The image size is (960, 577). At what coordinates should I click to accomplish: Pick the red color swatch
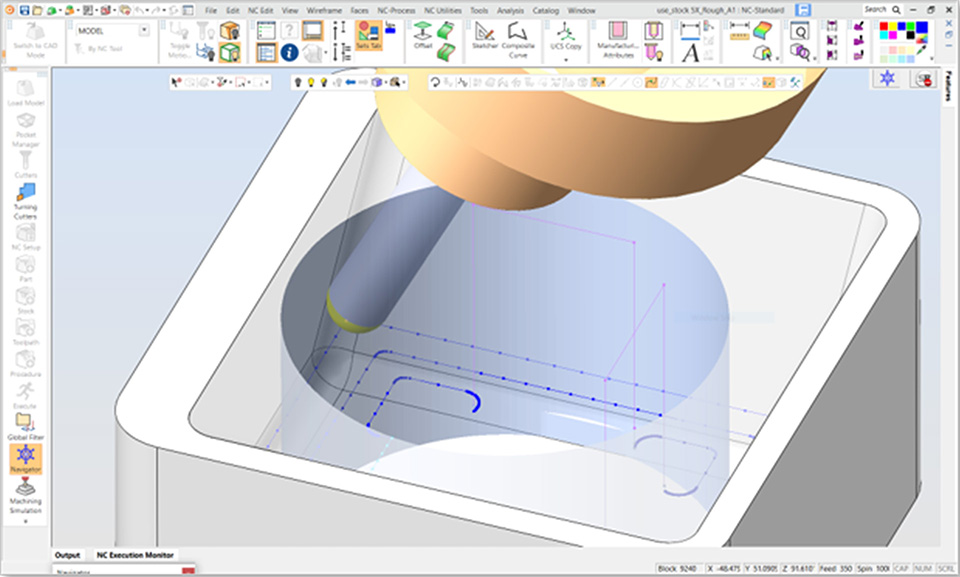tap(884, 26)
